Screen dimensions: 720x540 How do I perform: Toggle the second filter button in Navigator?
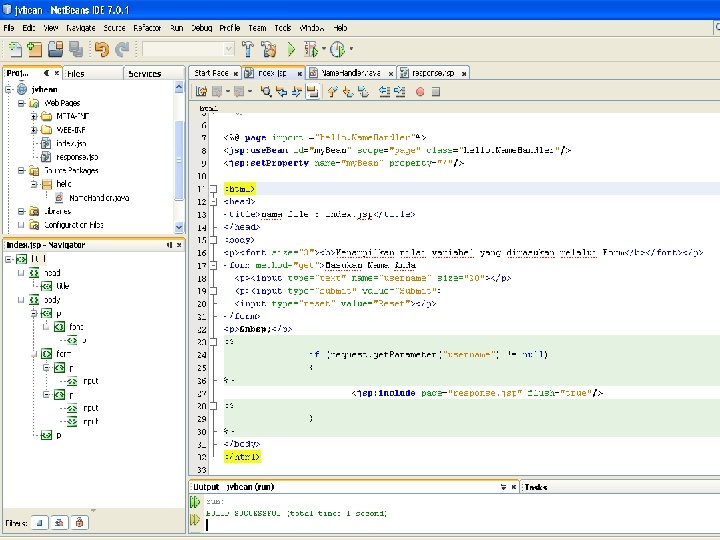point(59,523)
